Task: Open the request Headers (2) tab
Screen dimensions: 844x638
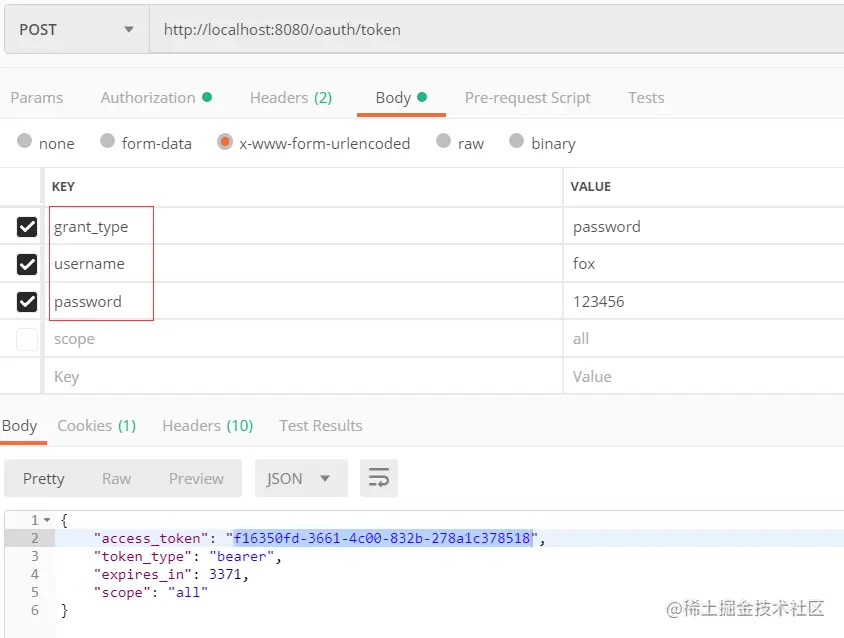Action: pos(291,98)
